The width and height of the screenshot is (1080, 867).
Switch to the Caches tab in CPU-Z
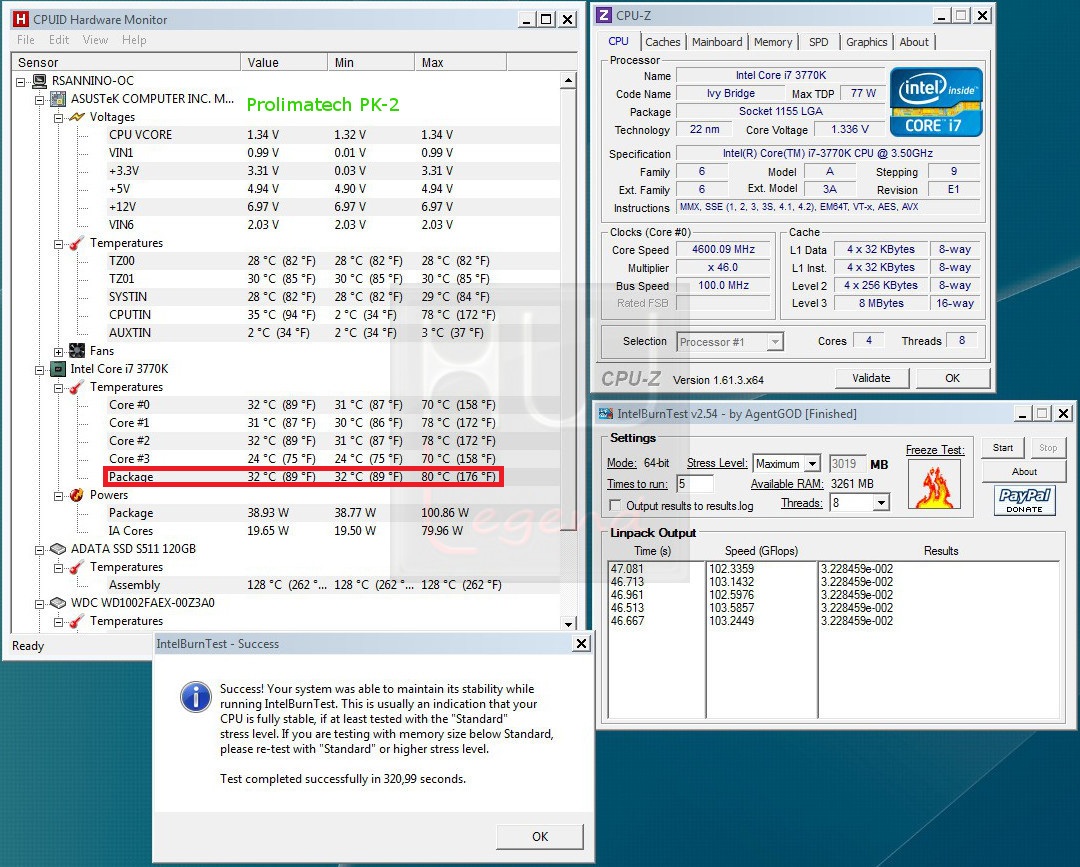[663, 42]
